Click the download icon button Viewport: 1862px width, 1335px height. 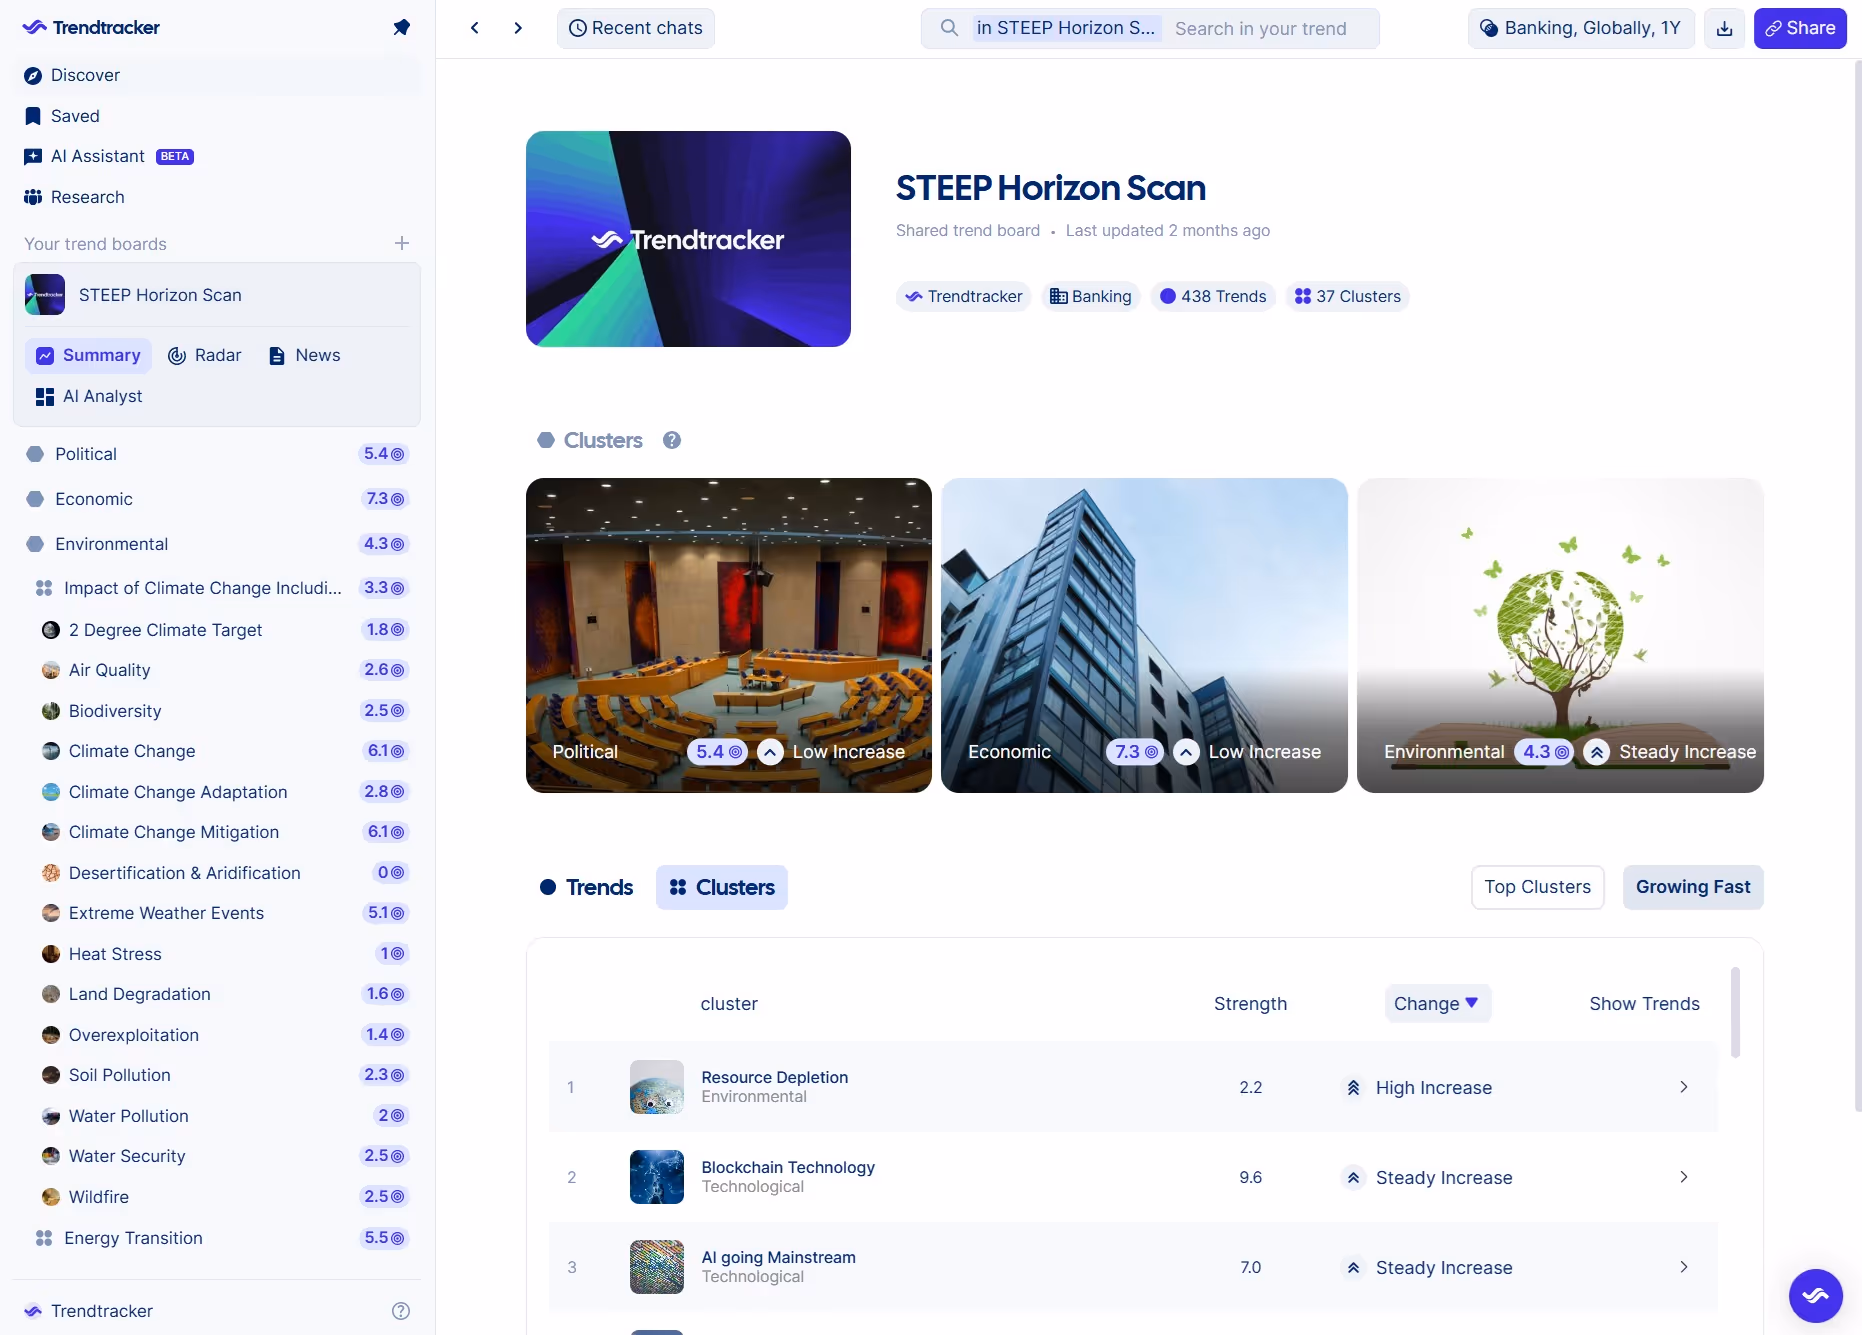coord(1724,28)
